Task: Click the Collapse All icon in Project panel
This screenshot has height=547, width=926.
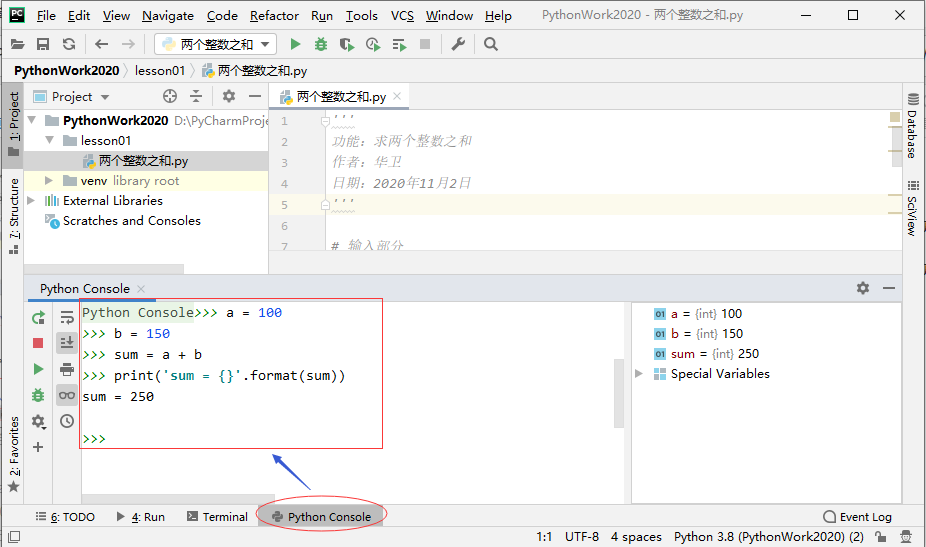Action: pos(196,96)
